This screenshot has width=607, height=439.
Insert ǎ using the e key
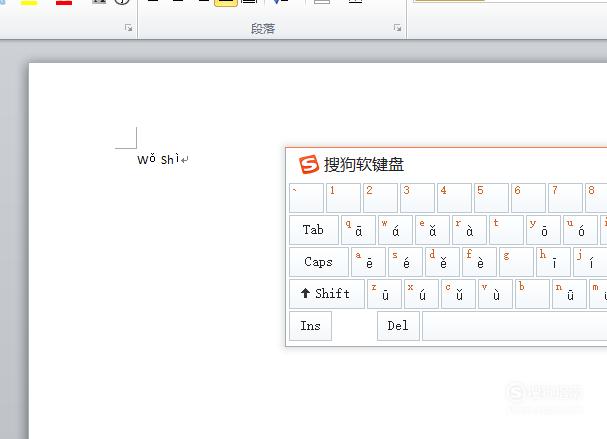click(x=432, y=230)
